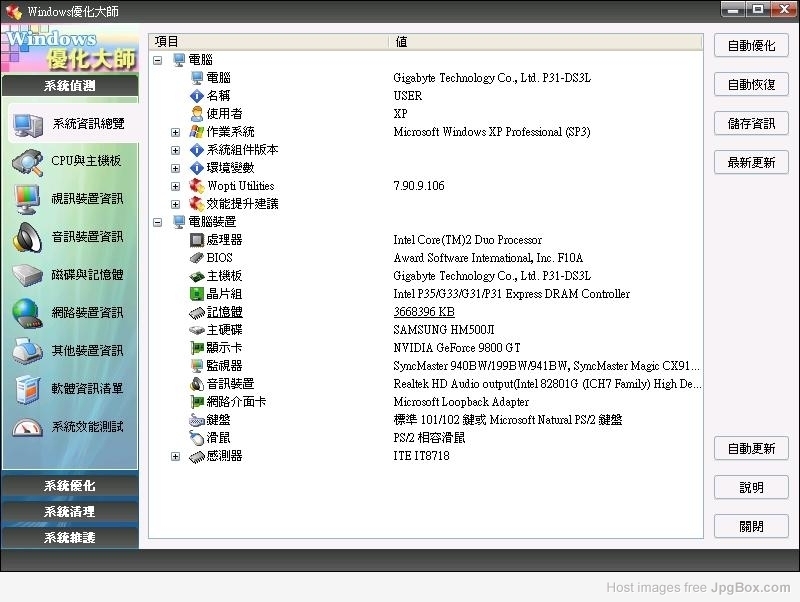Click the 自動優化 button
Image resolution: width=800 pixels, height=602 pixels.
tap(751, 46)
